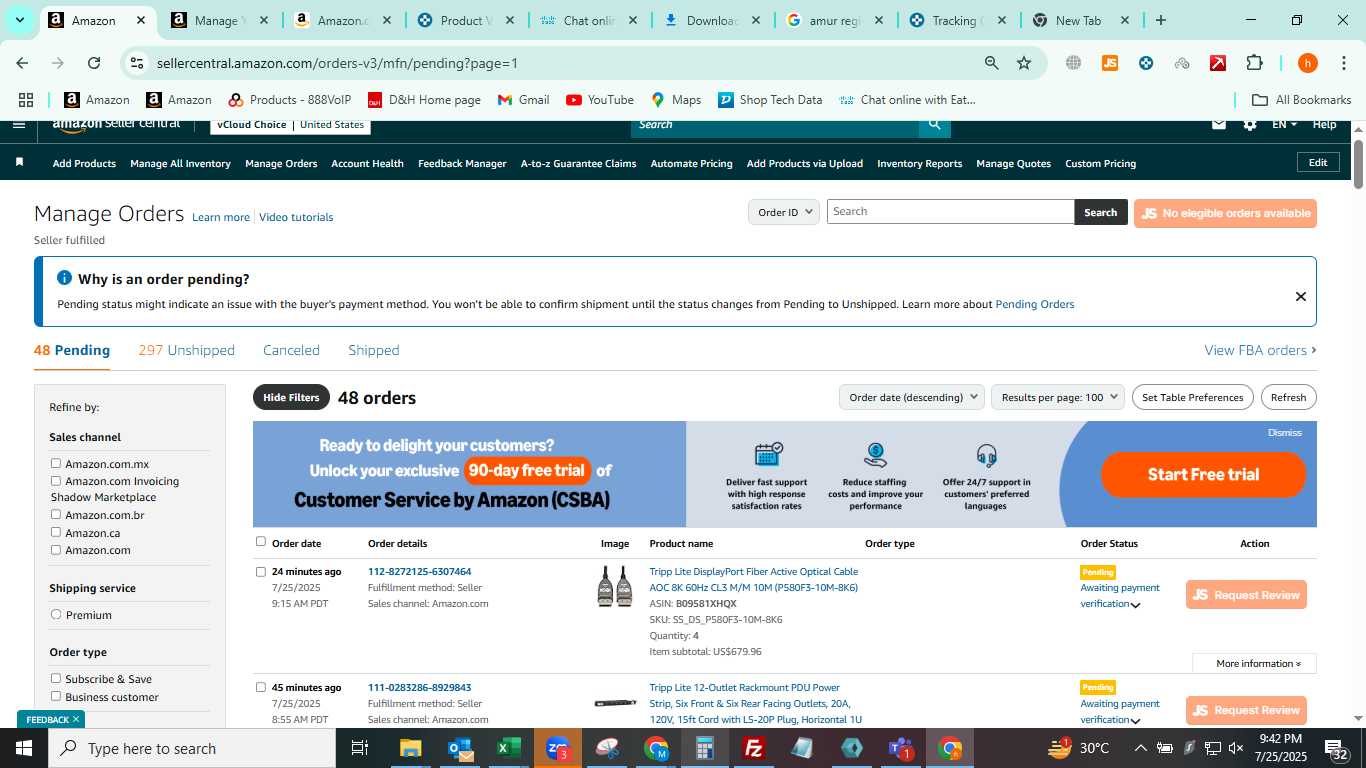The height and width of the screenshot is (768, 1366).
Task: Check the Business customer order type
Action: (56, 696)
